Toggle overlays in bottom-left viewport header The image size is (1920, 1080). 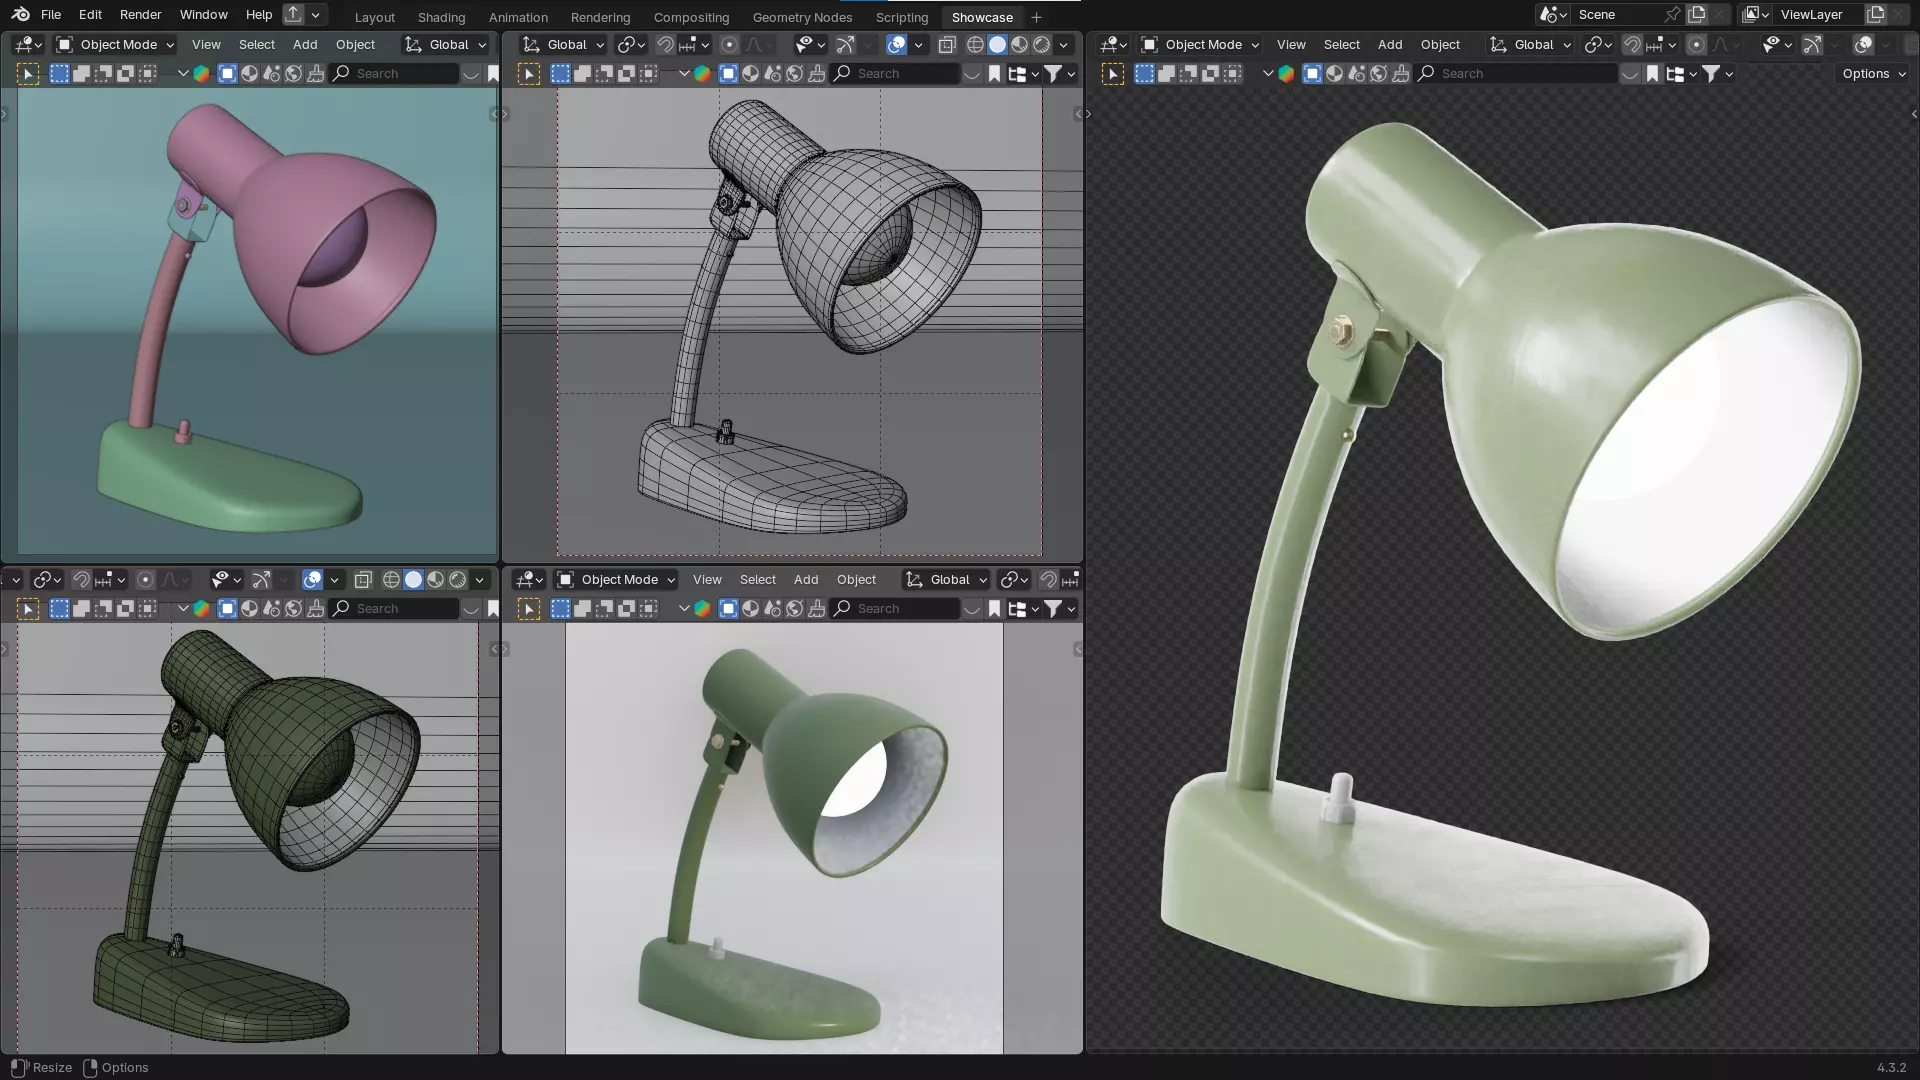pos(312,579)
